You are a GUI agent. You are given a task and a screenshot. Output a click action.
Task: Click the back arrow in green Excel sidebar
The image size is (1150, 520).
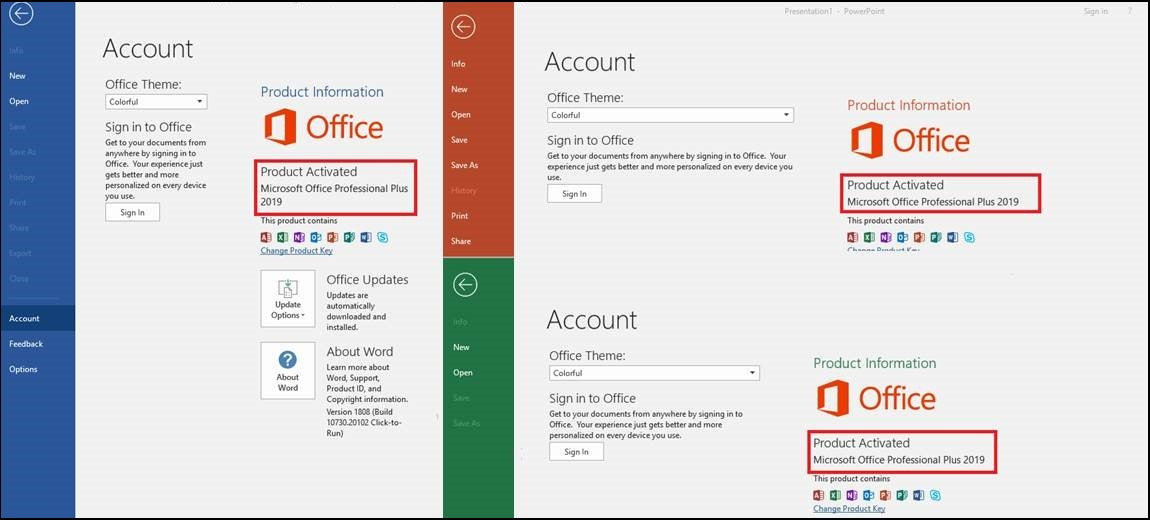(464, 285)
